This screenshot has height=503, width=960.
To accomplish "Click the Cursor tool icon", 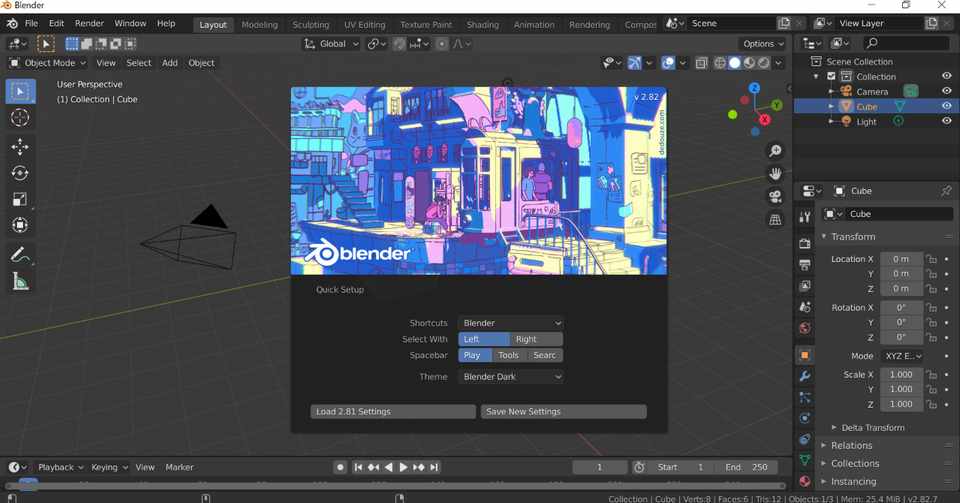I will (x=20, y=118).
